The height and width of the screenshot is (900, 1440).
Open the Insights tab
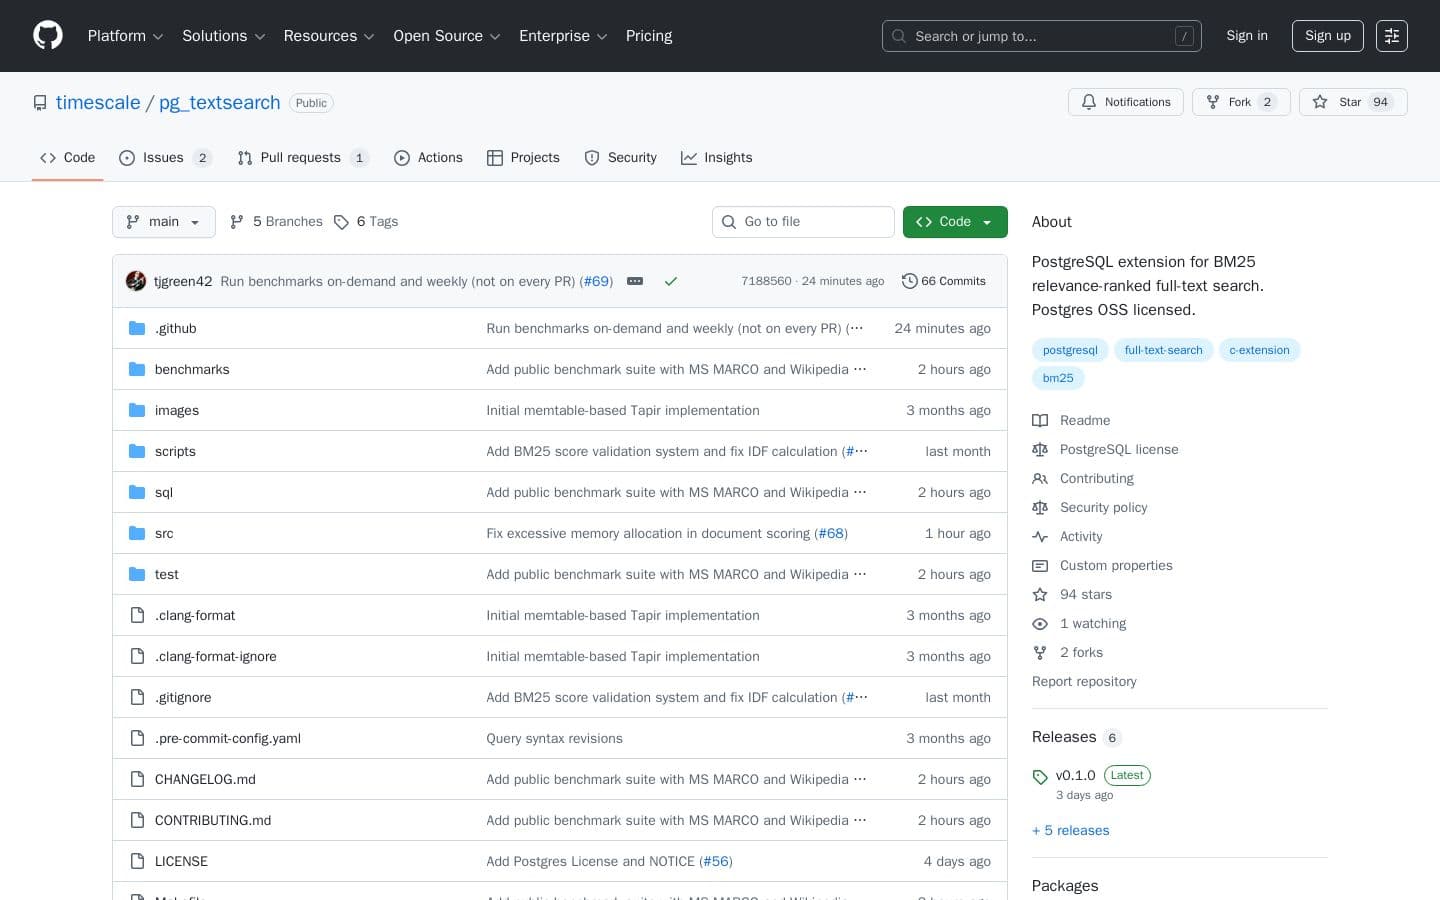pos(717,157)
